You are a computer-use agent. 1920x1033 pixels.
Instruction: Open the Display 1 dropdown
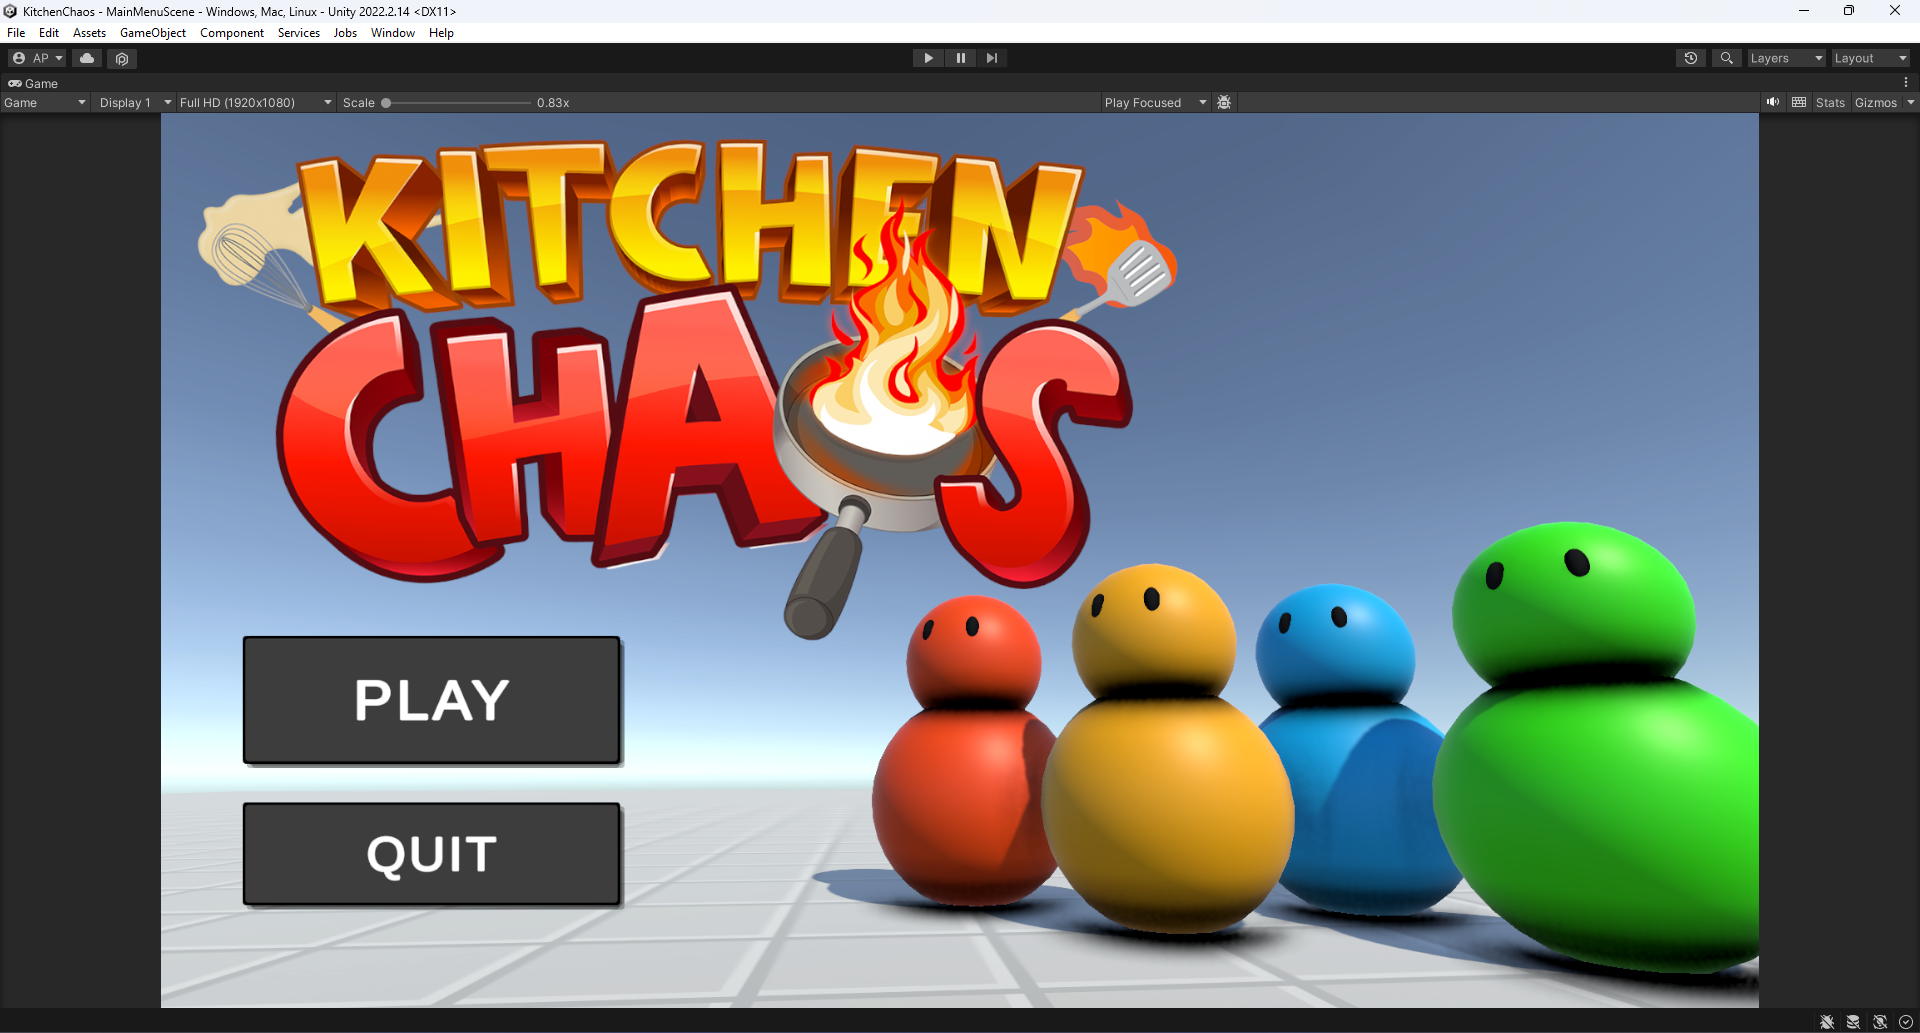coord(135,102)
